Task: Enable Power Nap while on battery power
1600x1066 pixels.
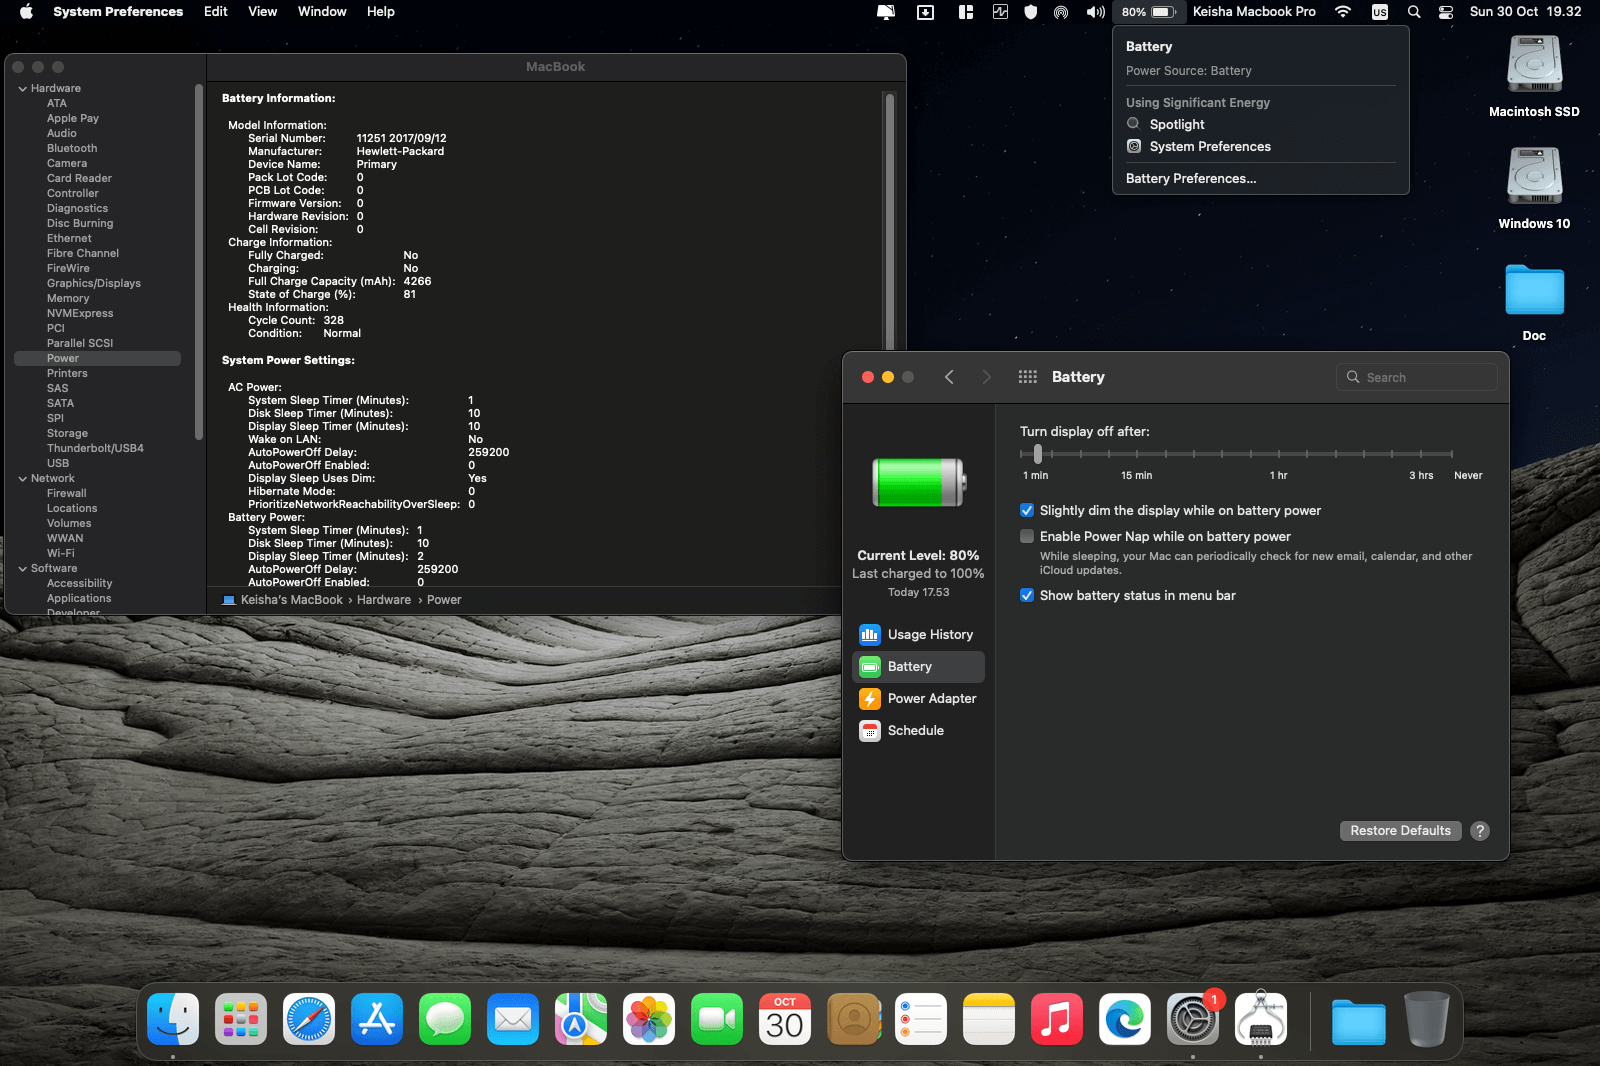Action: [1027, 536]
